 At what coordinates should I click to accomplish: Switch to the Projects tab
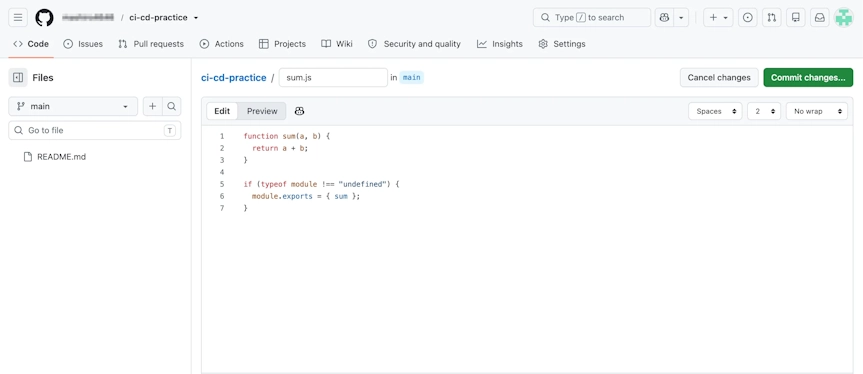pyautogui.click(x=282, y=44)
